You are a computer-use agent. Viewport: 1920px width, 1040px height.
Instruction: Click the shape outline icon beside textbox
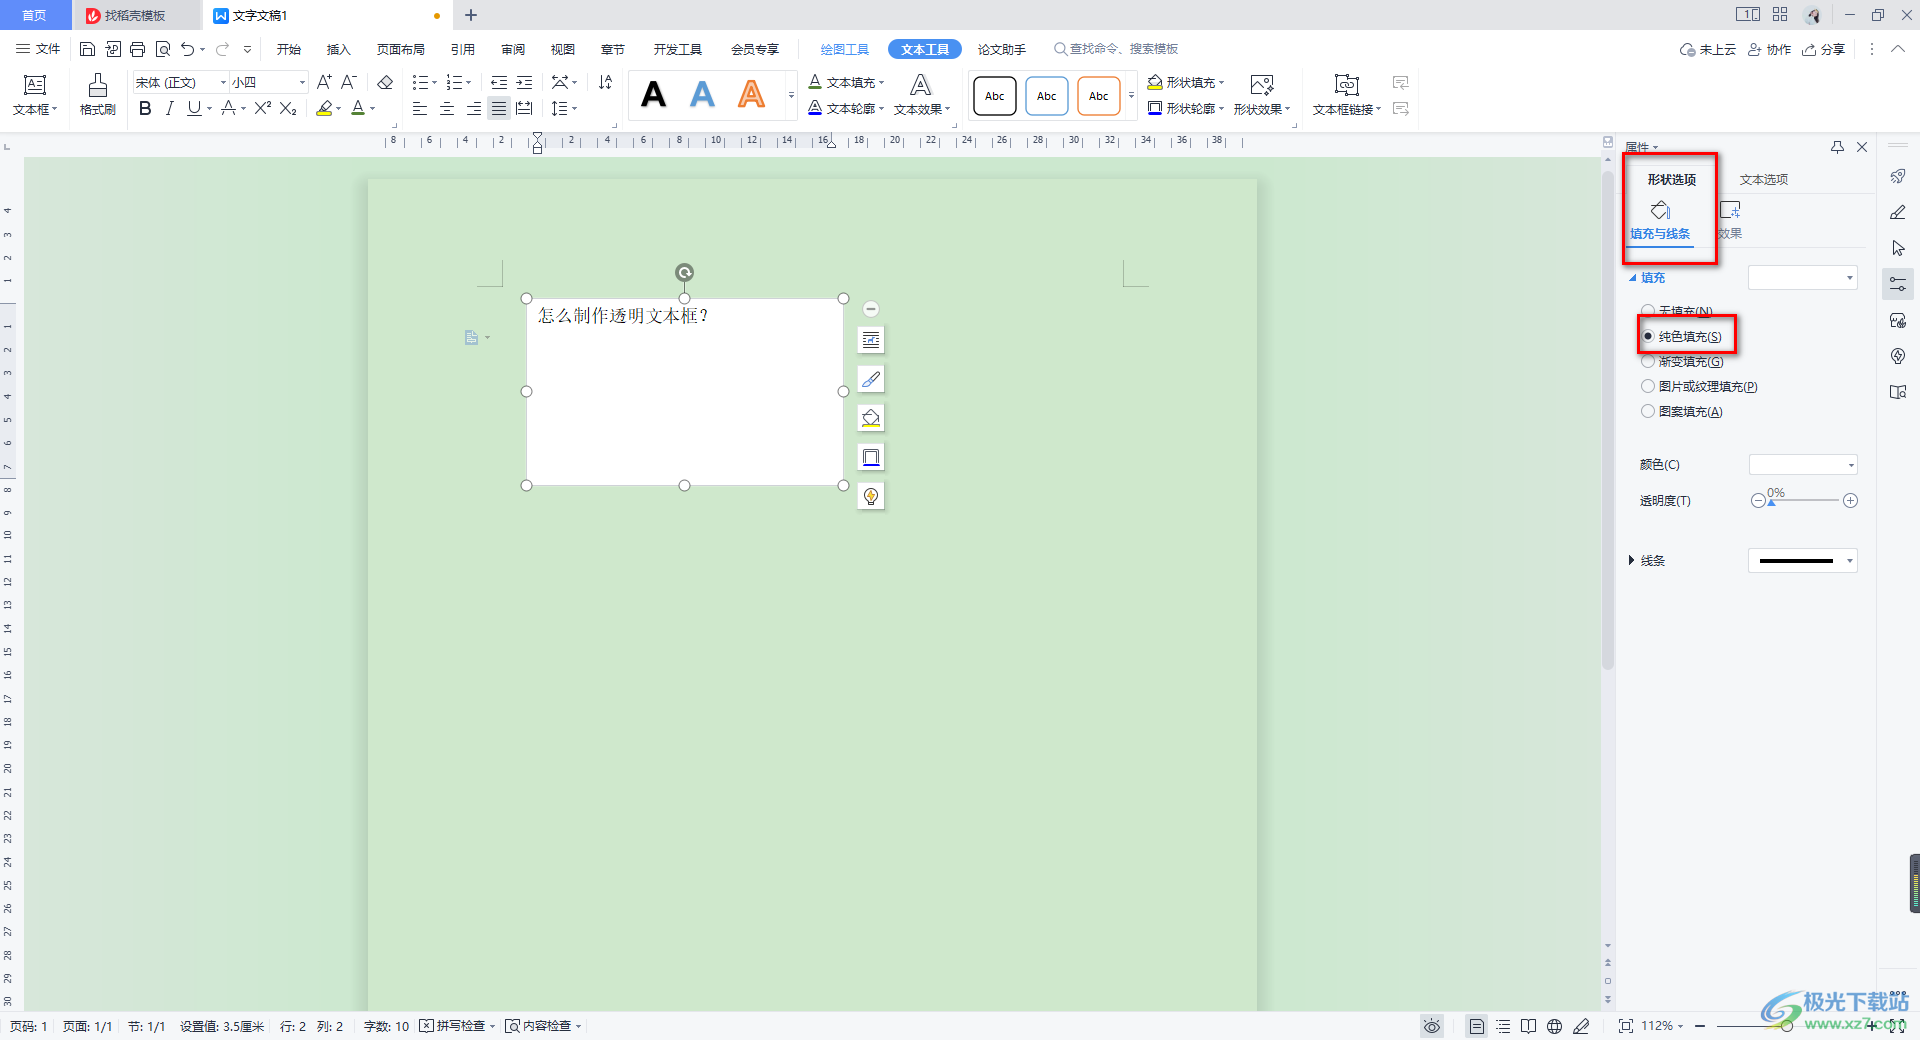871,457
